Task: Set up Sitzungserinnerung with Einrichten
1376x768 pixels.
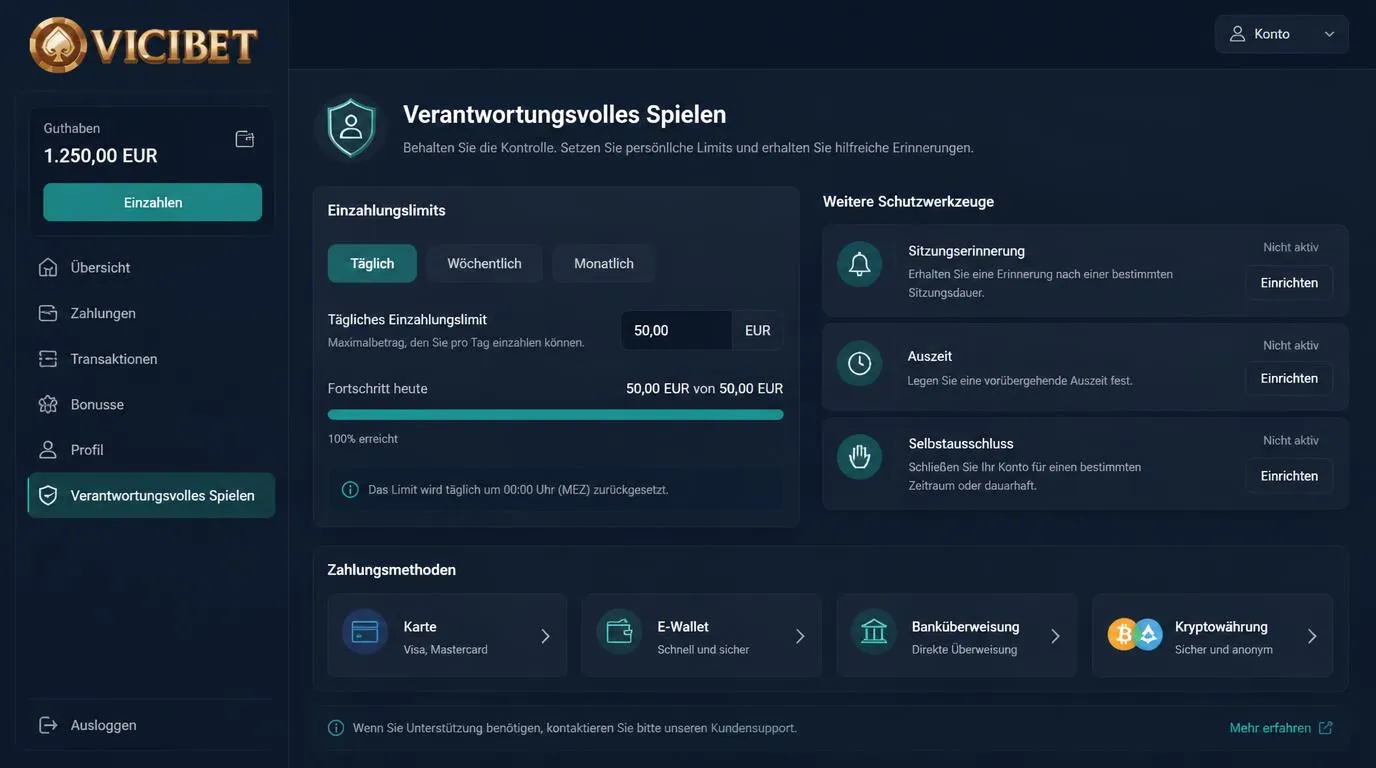Action: point(1289,283)
